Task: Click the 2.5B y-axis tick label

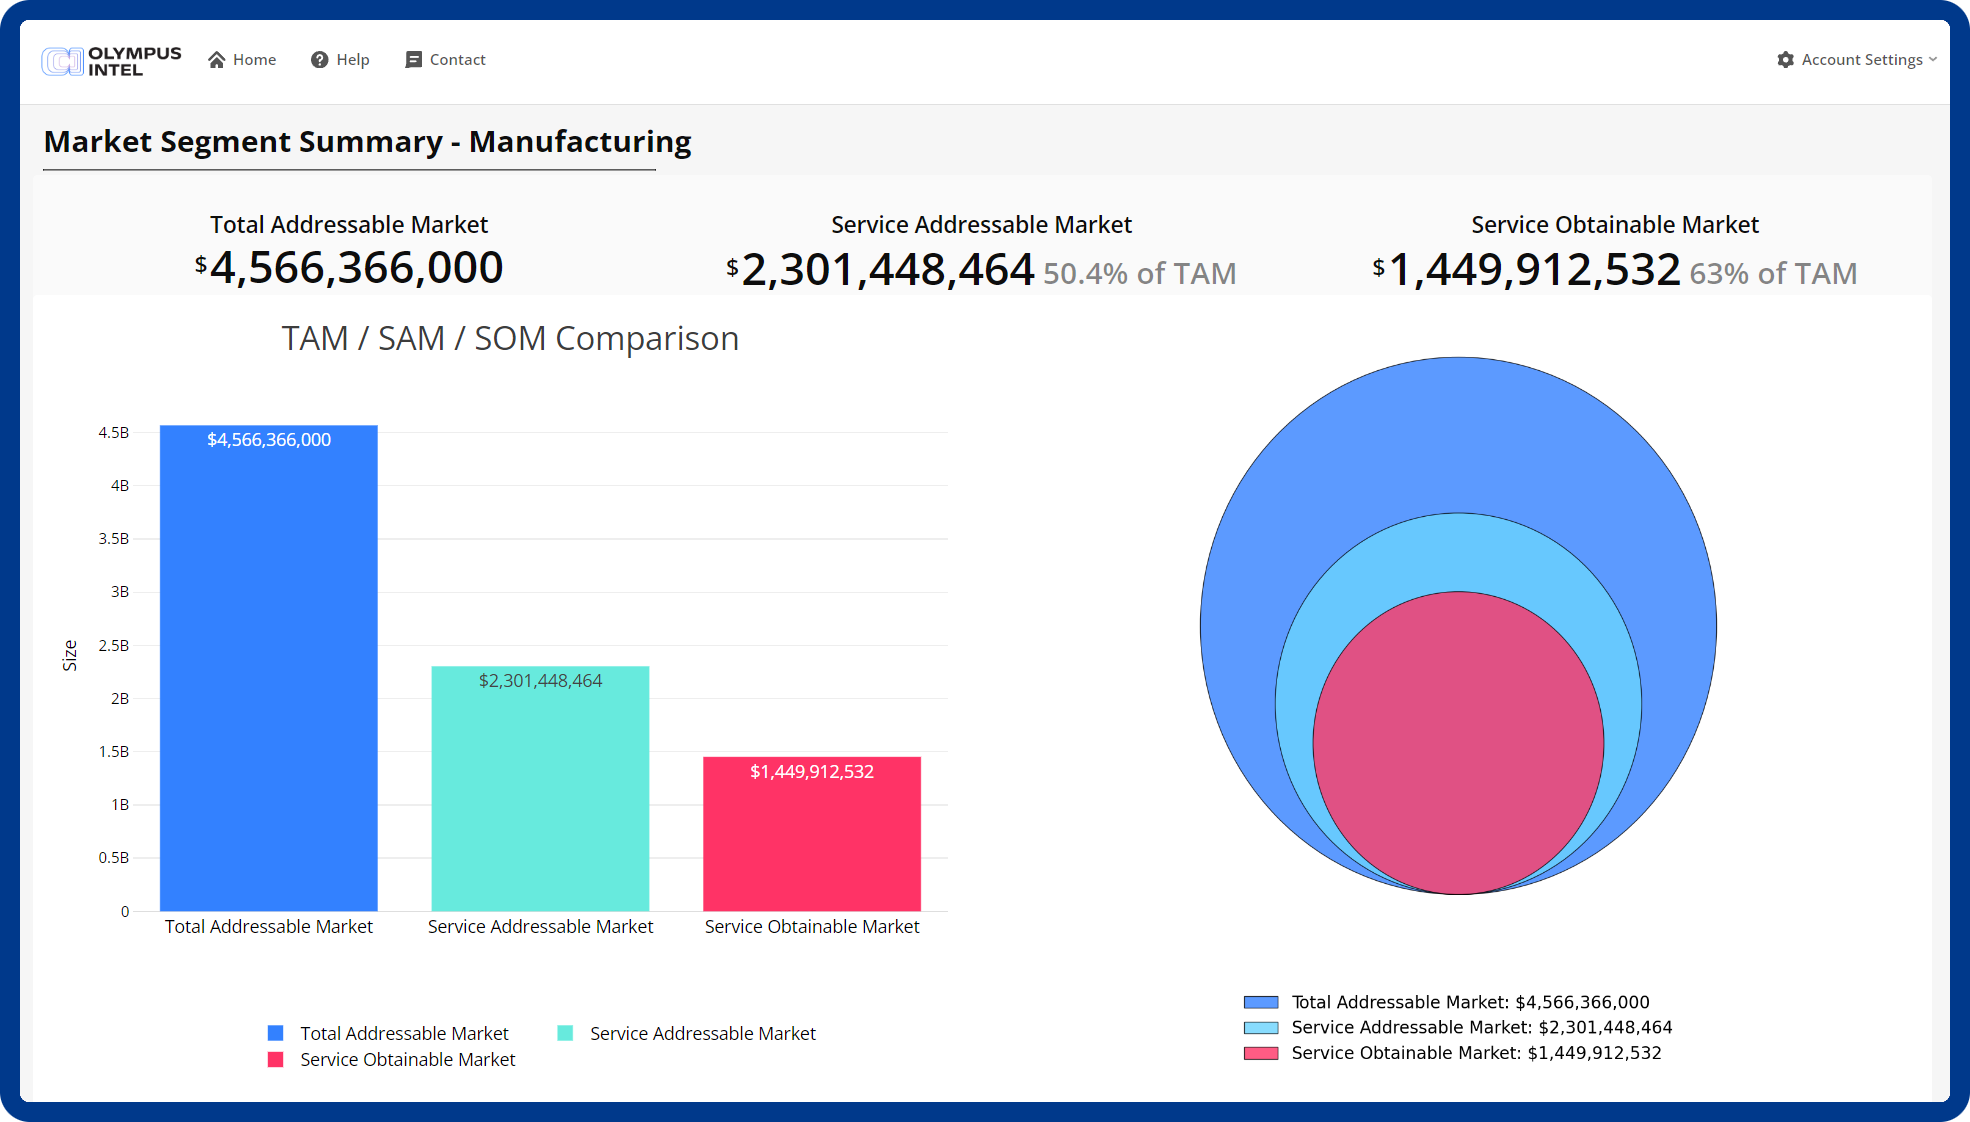Action: coord(113,645)
